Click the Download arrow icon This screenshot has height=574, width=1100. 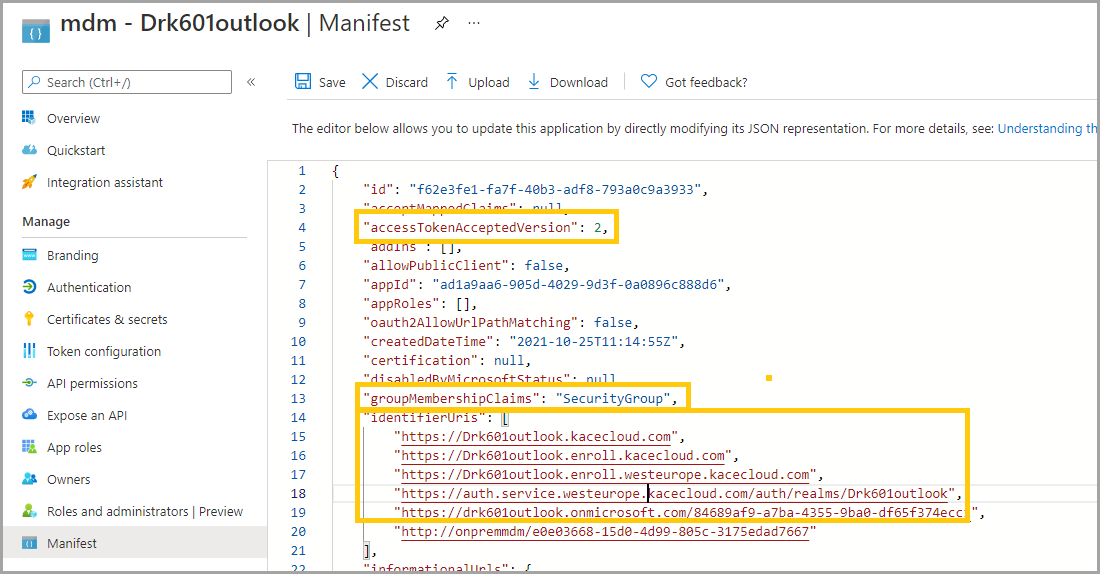534,82
